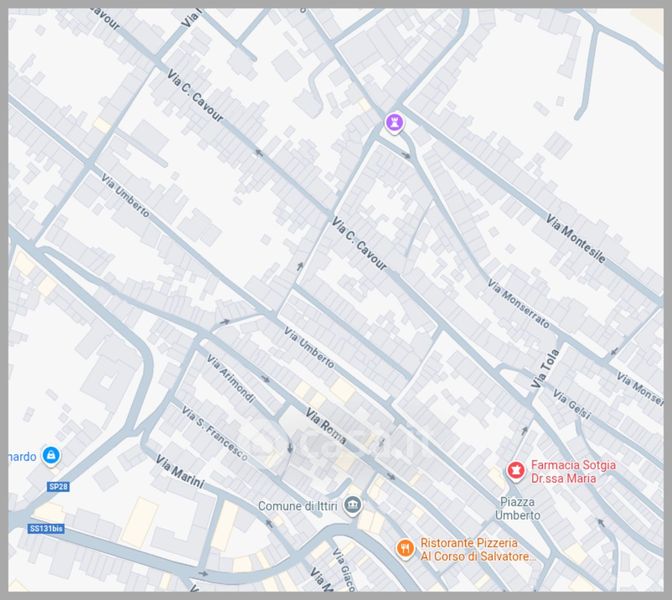Image resolution: width=672 pixels, height=600 pixels.
Task: Select the Via Arimondi street label
Action: pyautogui.click(x=230, y=380)
